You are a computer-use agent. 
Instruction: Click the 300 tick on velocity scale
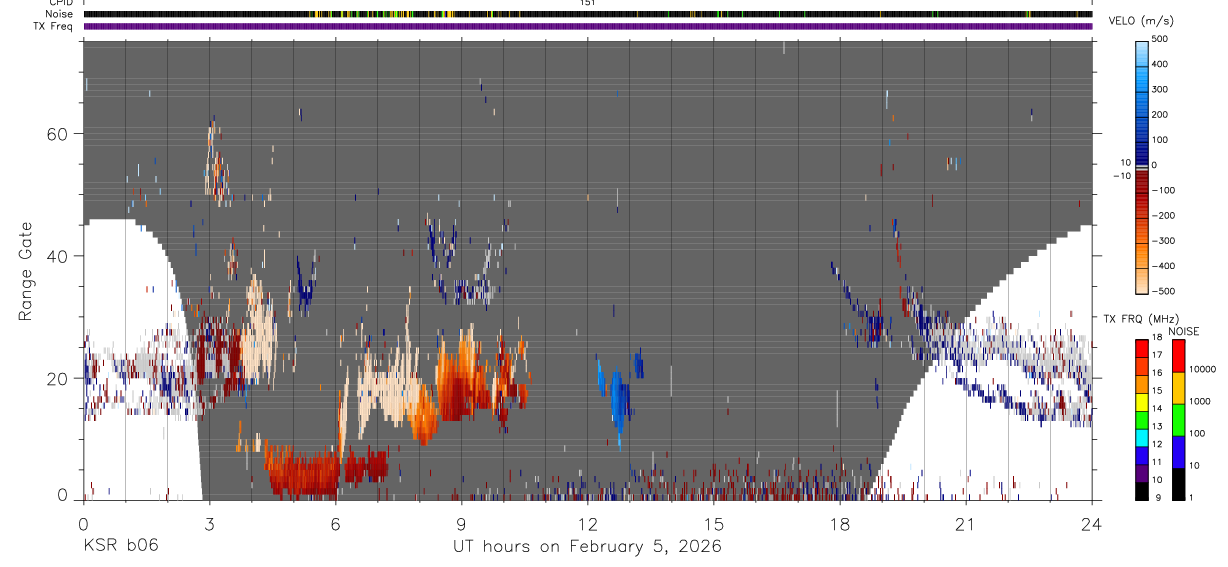[x=1161, y=89]
